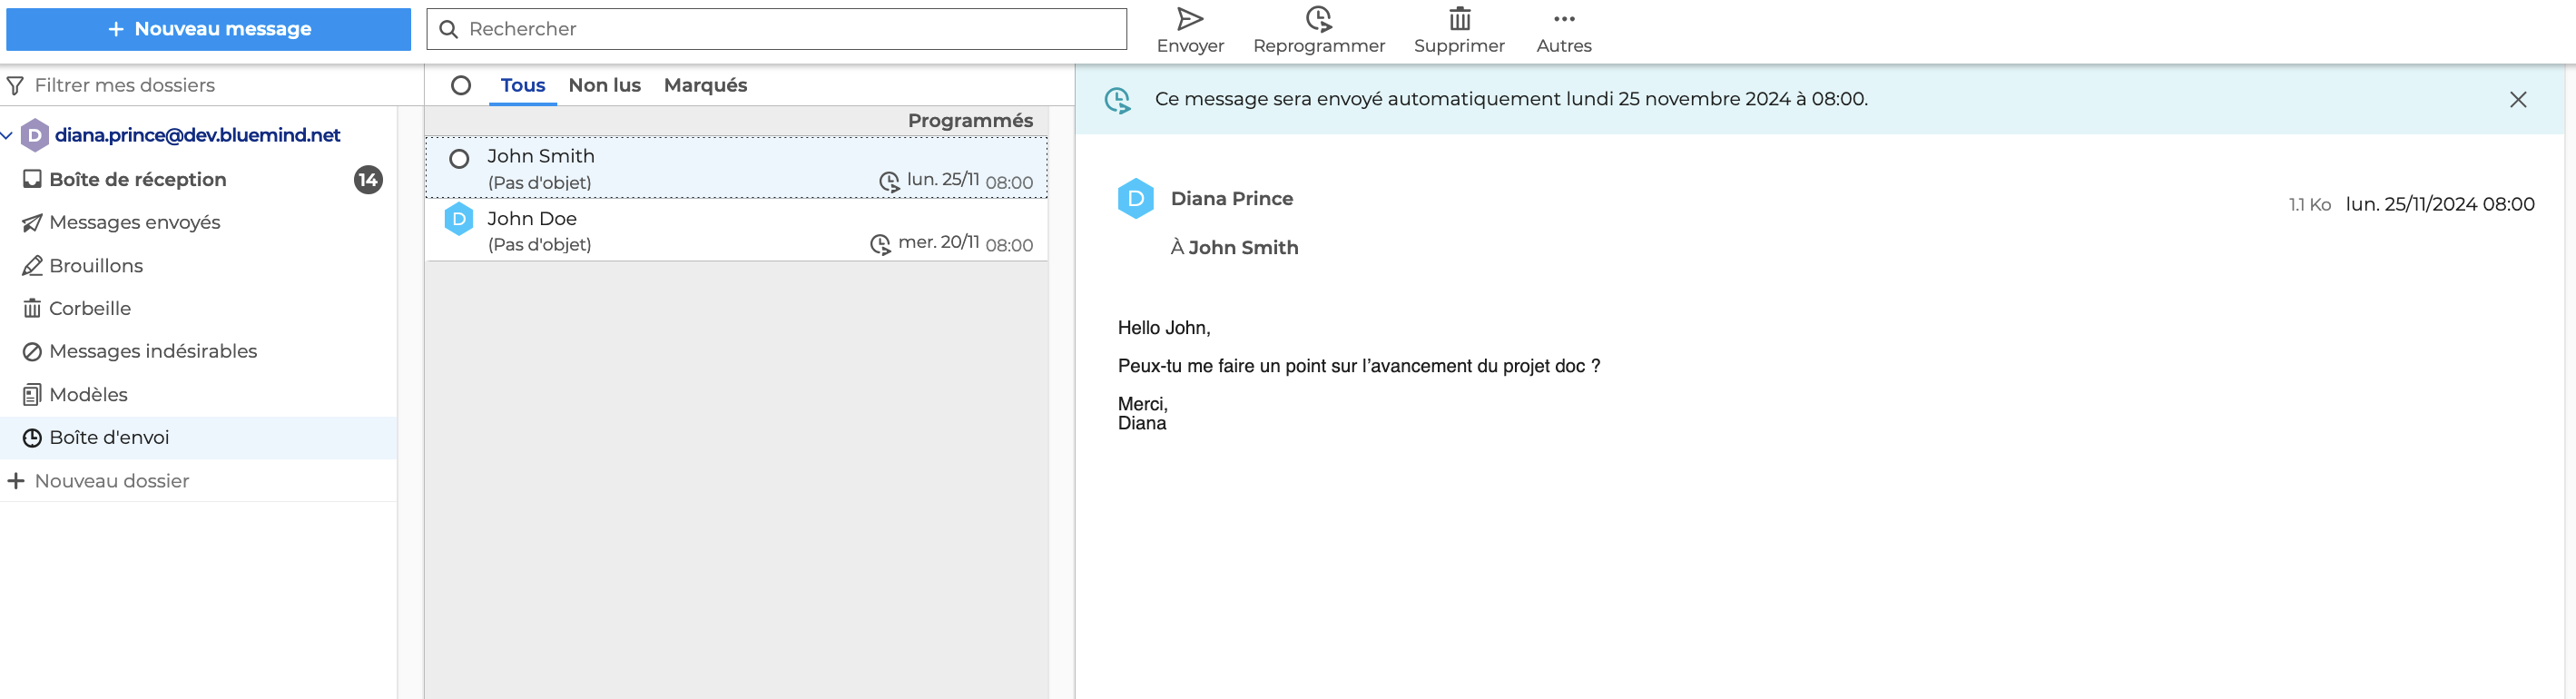Viewport: 2576px width, 699px height.
Task: Select the John Smith message checkbox
Action: tap(459, 159)
